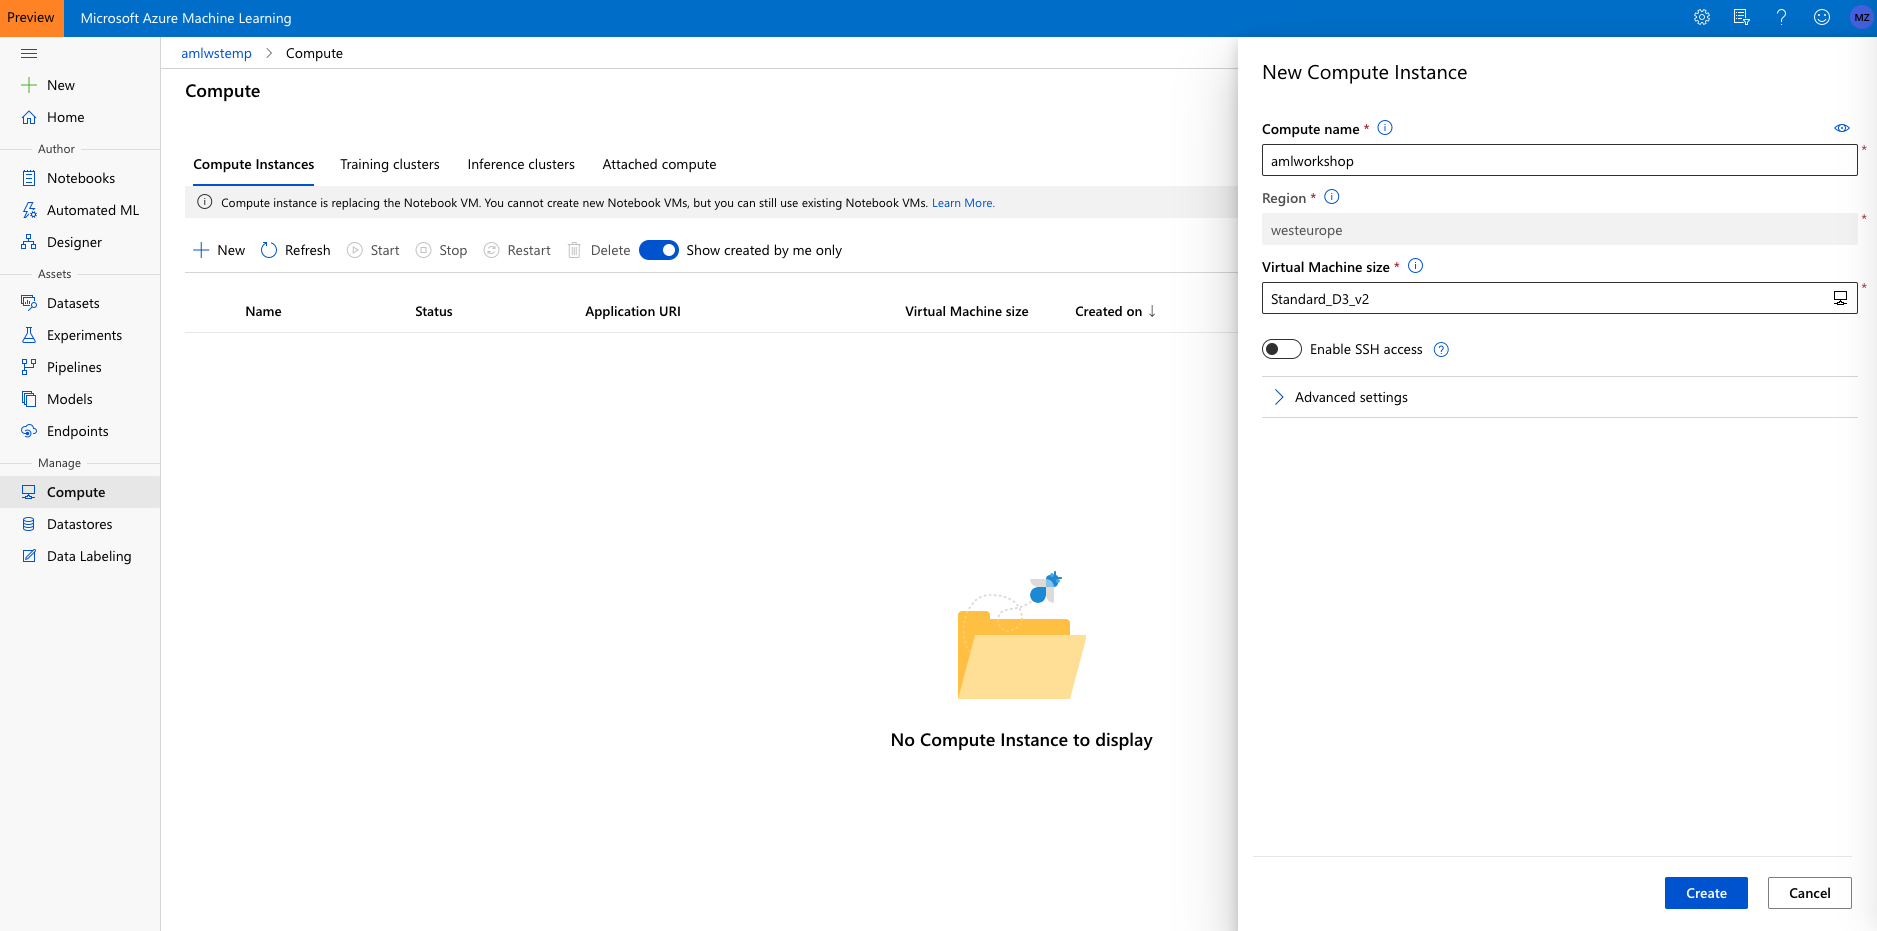Switch to Training clusters tab
The height and width of the screenshot is (931, 1877).
pyautogui.click(x=390, y=164)
